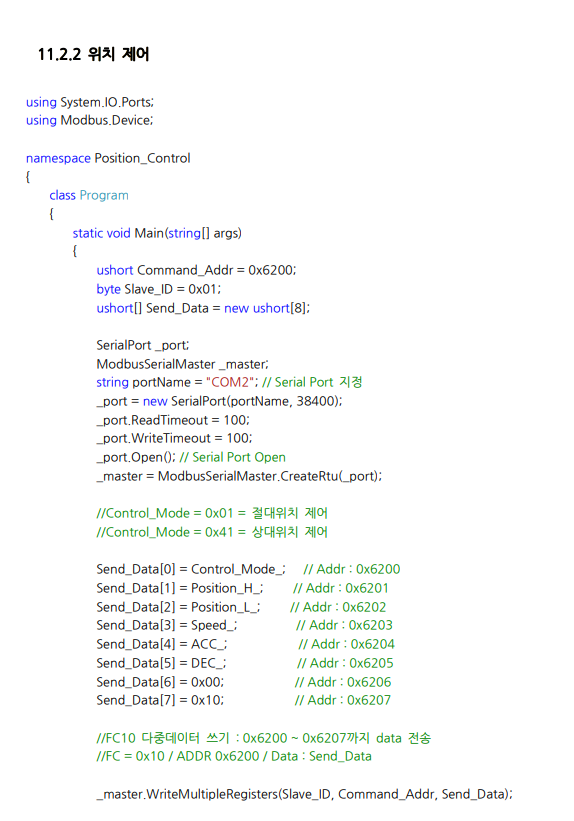Click 'Send_Data[1] = Position_H_;' statement
574x821 pixels.
tap(180, 588)
